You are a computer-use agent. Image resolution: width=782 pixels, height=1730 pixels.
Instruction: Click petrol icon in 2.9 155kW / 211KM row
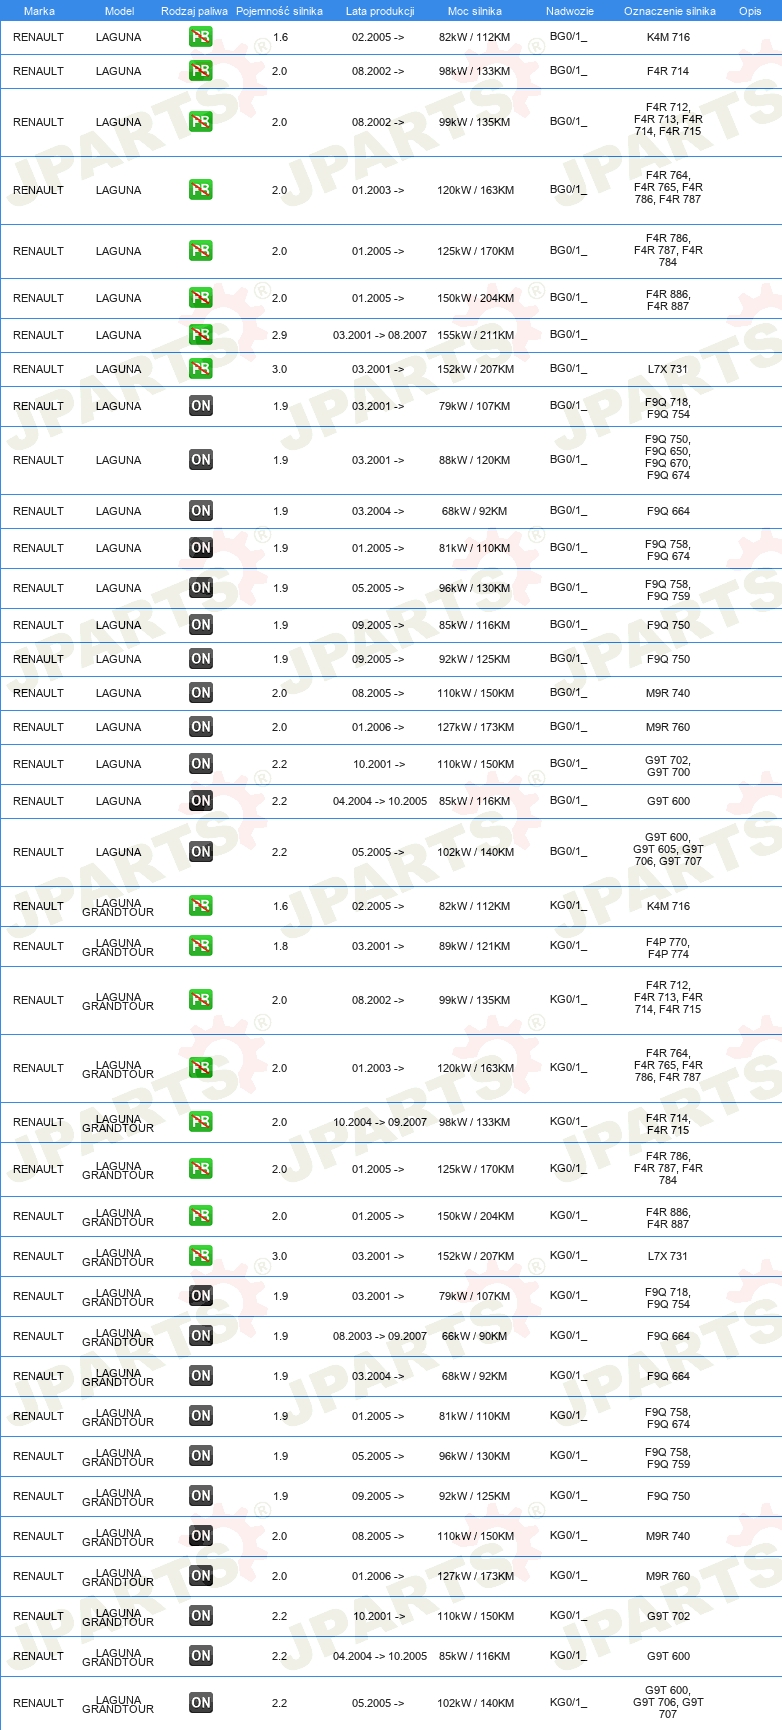[x=201, y=335]
